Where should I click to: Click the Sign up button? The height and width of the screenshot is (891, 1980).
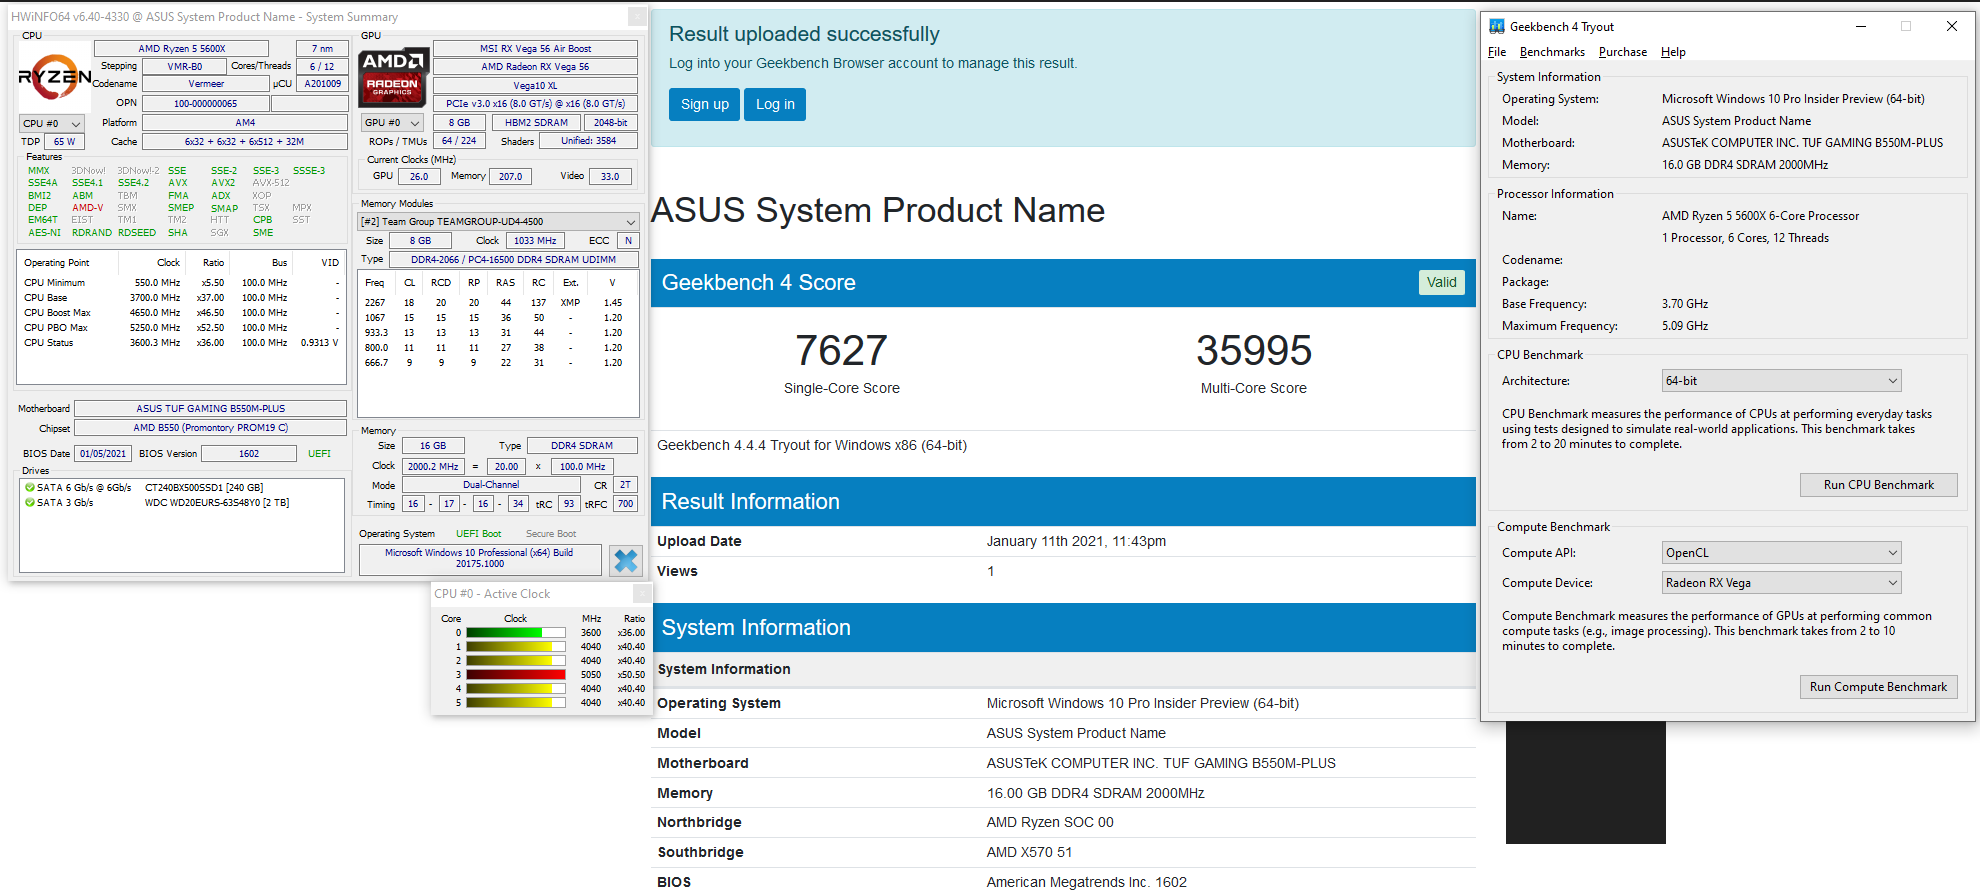coord(705,104)
